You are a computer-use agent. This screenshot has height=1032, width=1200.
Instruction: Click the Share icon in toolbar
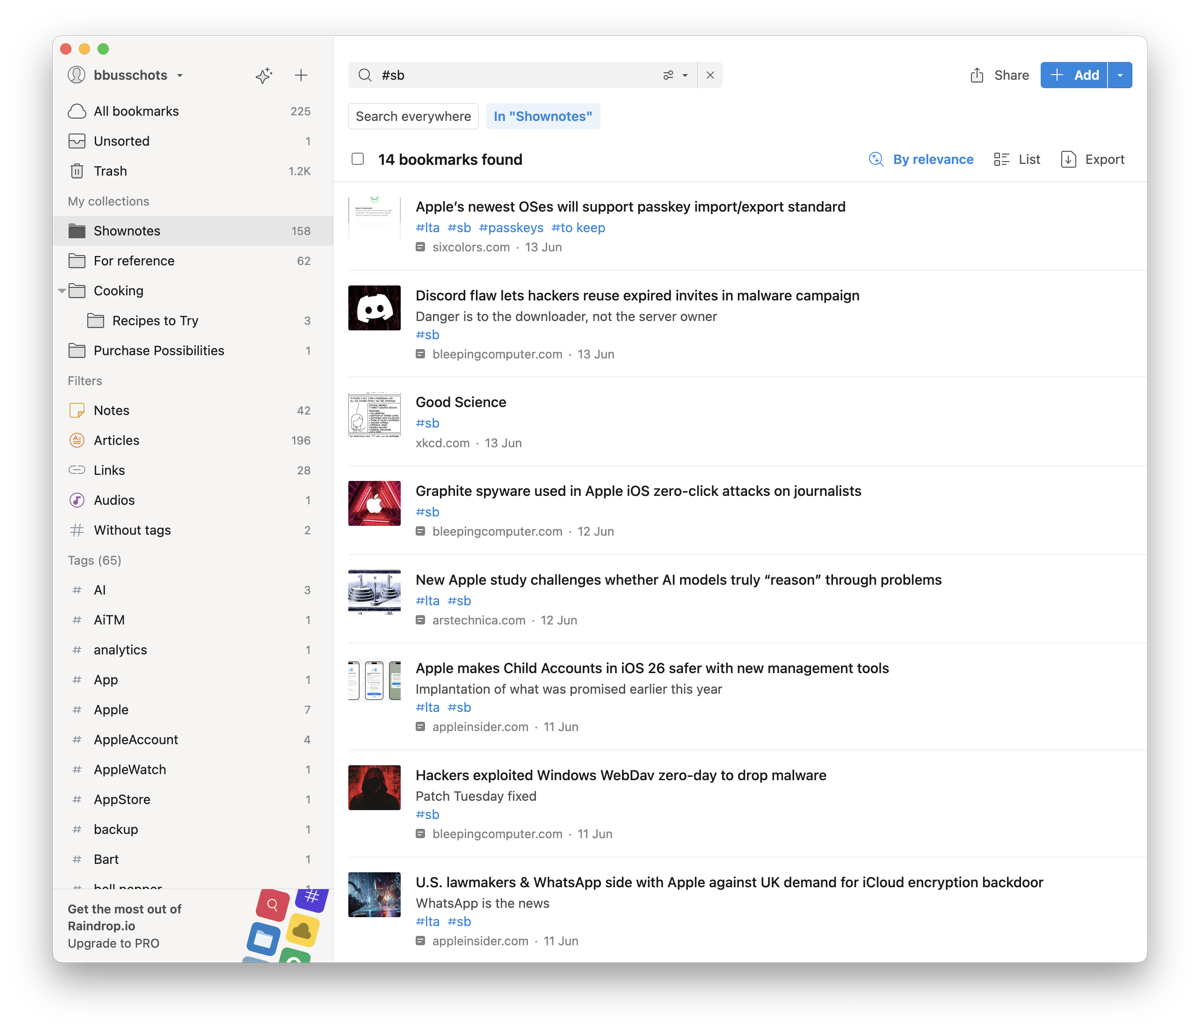(977, 76)
